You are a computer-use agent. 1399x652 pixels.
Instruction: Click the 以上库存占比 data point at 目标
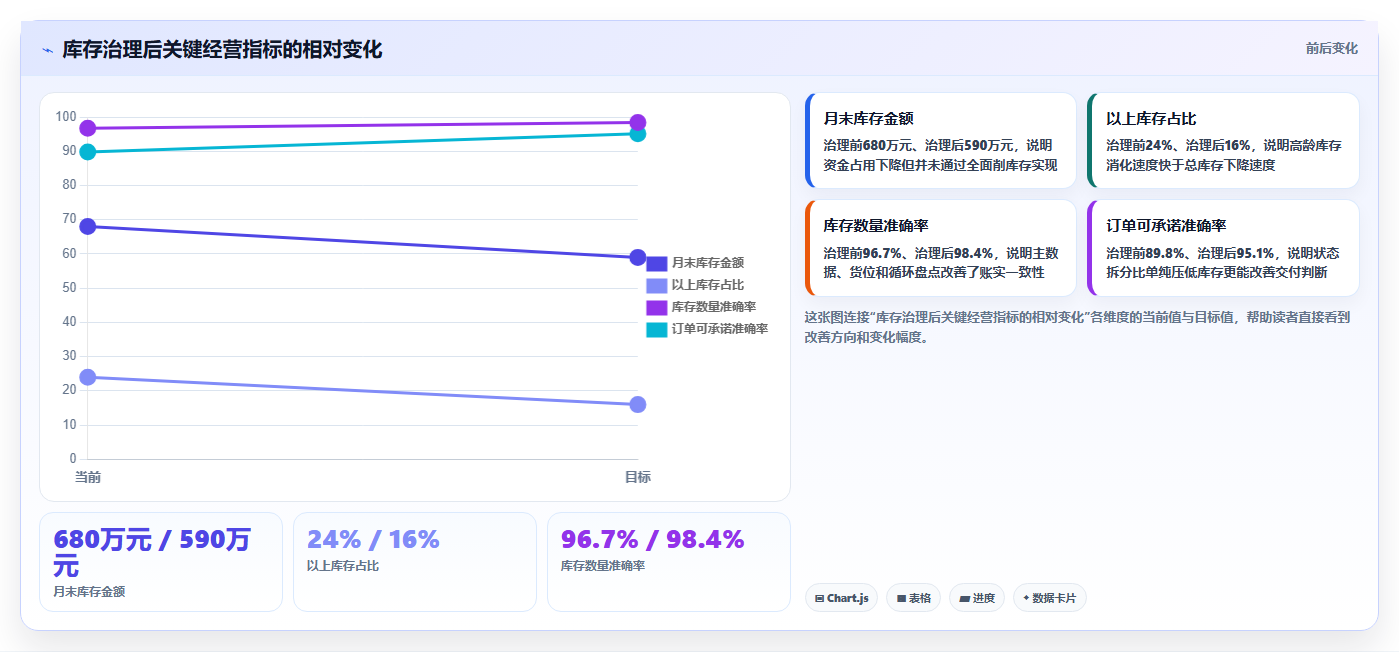point(638,404)
